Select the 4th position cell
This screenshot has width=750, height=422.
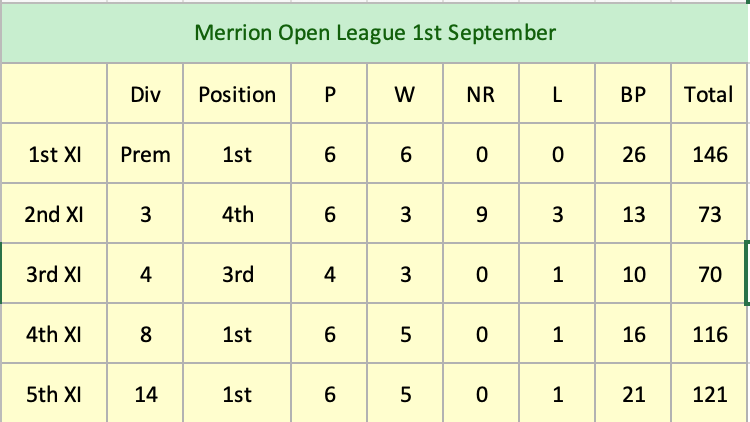[237, 215]
